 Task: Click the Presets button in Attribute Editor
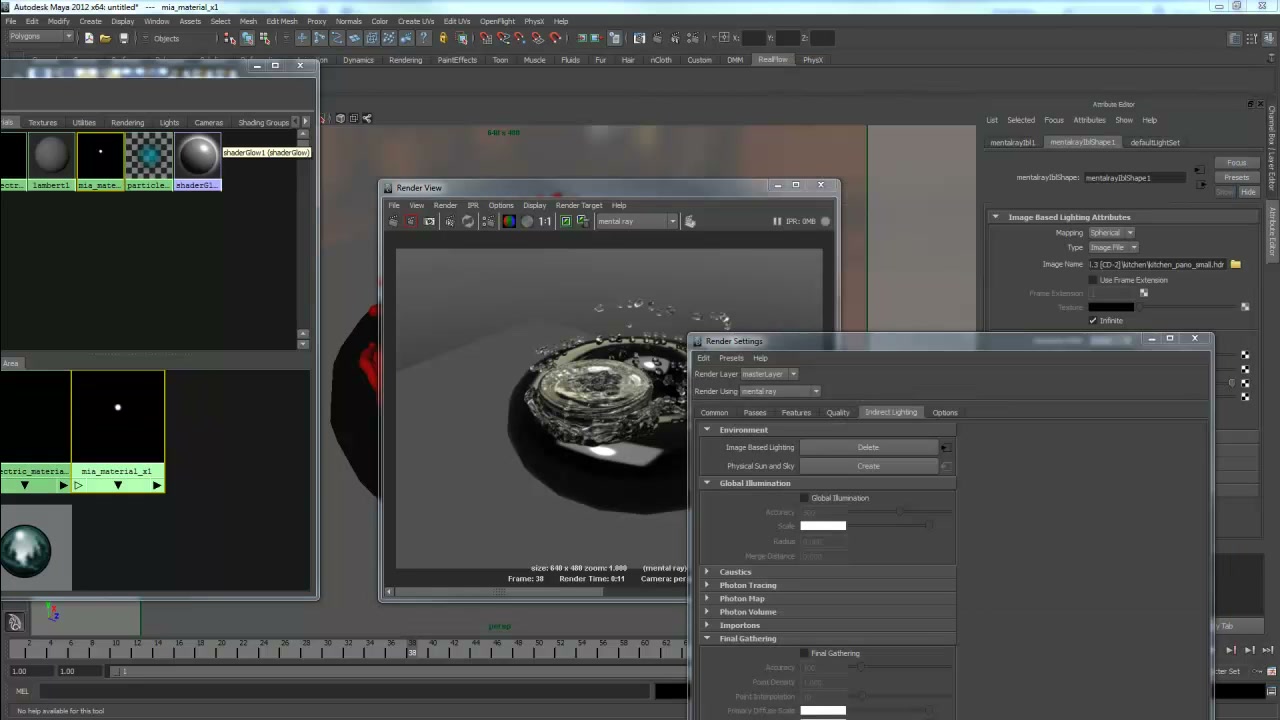[x=1237, y=177]
